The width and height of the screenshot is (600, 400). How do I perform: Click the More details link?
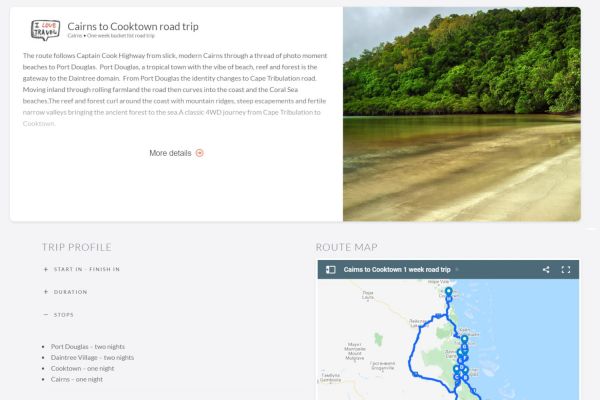click(170, 153)
